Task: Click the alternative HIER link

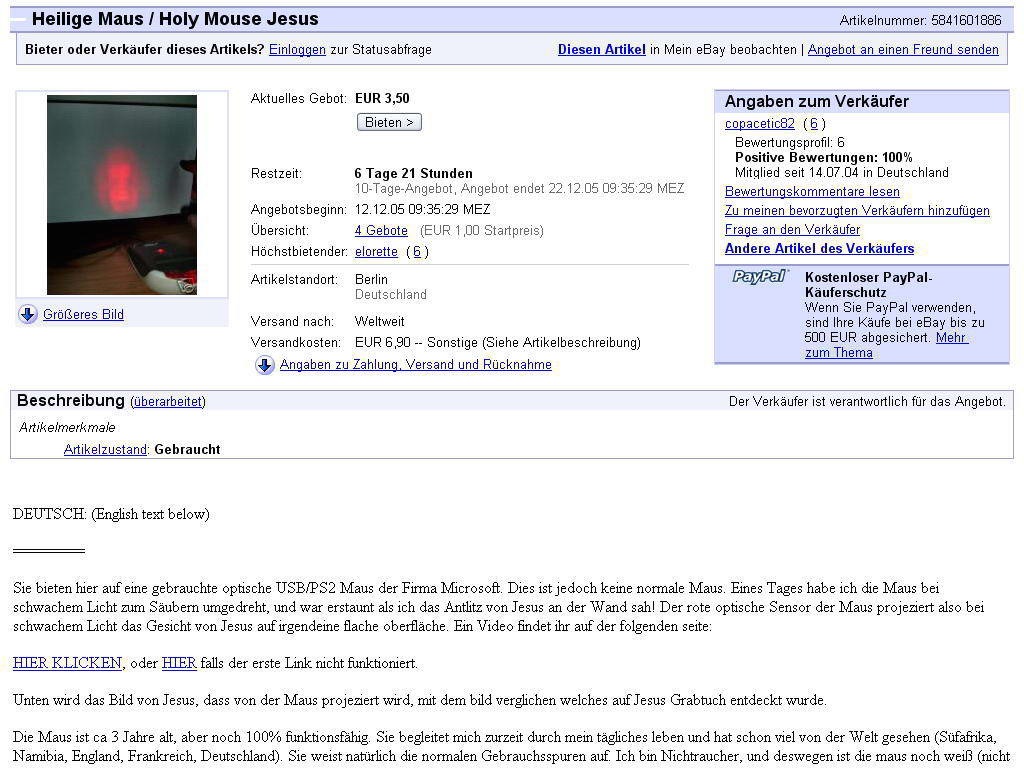Action: coord(179,663)
